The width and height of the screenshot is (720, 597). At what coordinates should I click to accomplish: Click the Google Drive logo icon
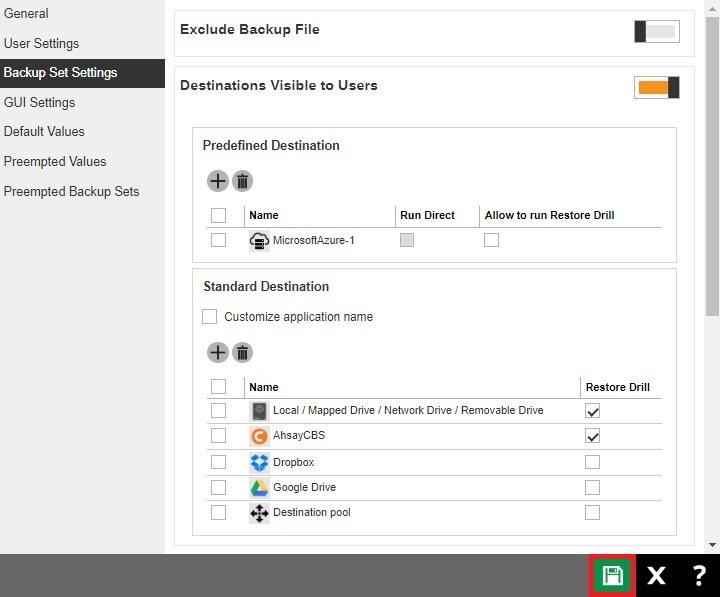click(x=259, y=488)
